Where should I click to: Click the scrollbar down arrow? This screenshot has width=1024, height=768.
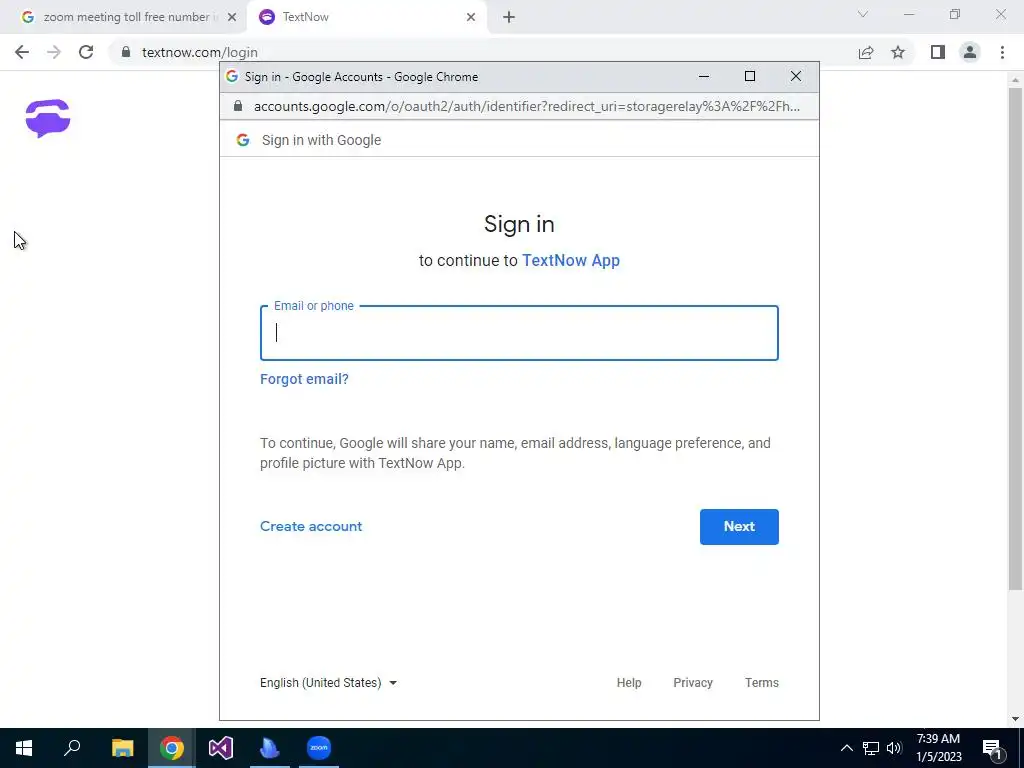pyautogui.click(x=1016, y=720)
